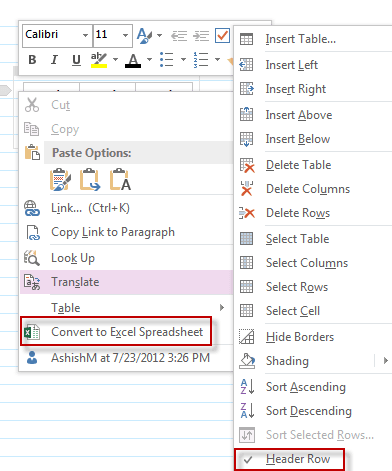Toggle the To Do tag checkbox
Viewport: 392px width, 471px height.
click(x=222, y=35)
